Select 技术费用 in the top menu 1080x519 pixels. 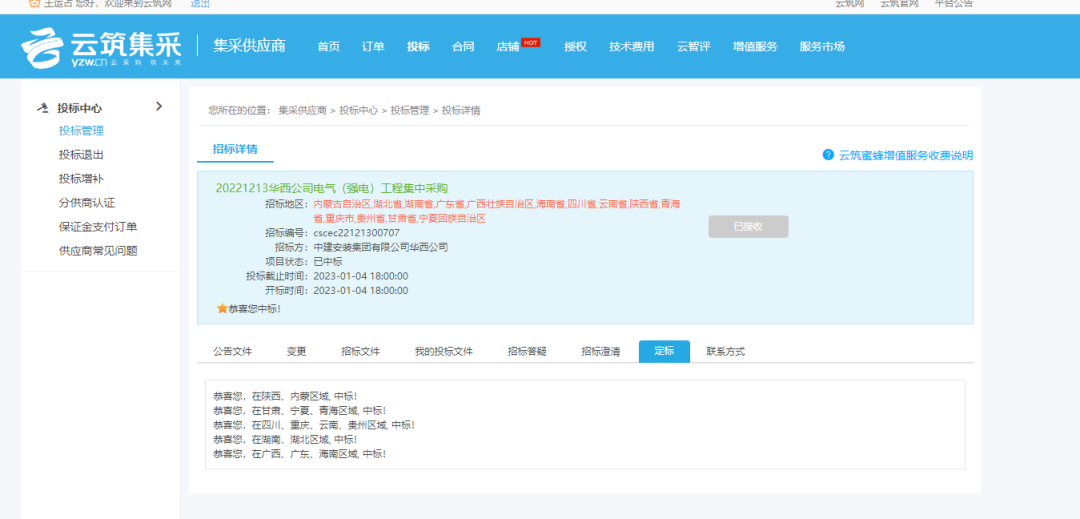[x=631, y=47]
